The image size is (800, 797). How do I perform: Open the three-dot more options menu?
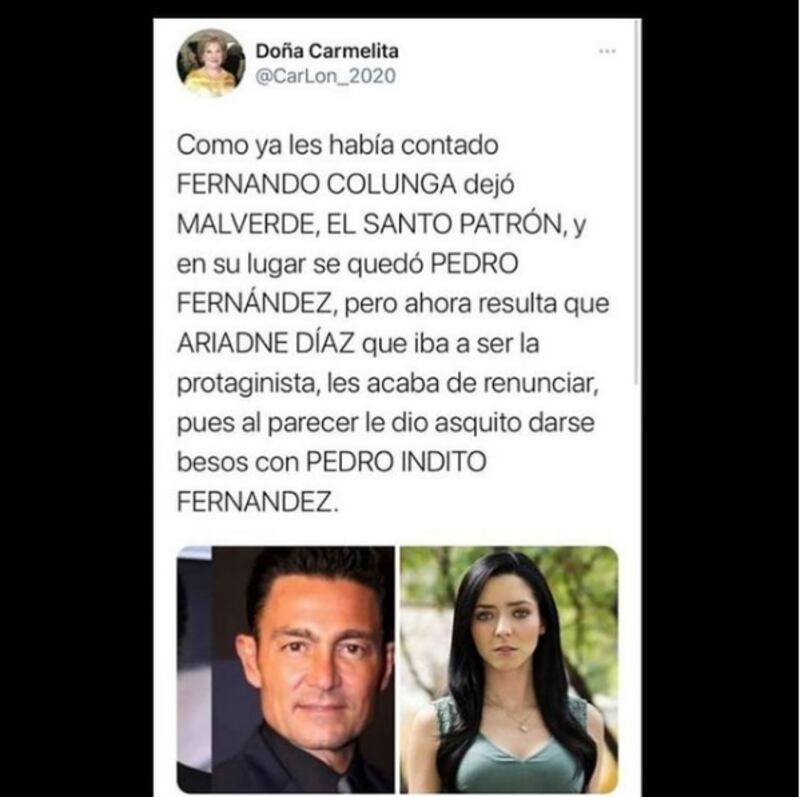[x=607, y=51]
